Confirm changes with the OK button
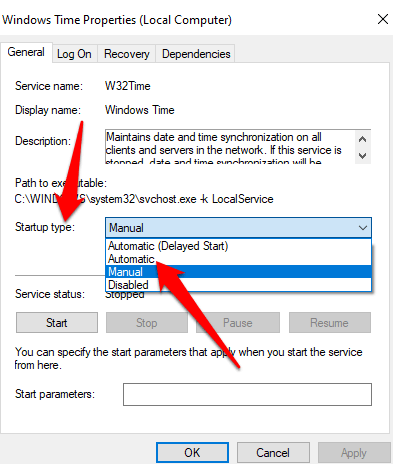Screen dimensions: 395x464 point(192,453)
